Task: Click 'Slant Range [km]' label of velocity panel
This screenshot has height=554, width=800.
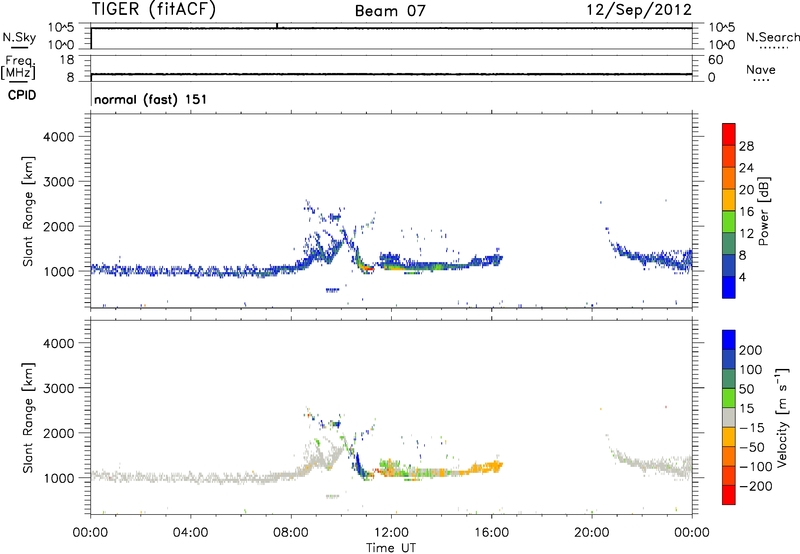Action: 28,417
